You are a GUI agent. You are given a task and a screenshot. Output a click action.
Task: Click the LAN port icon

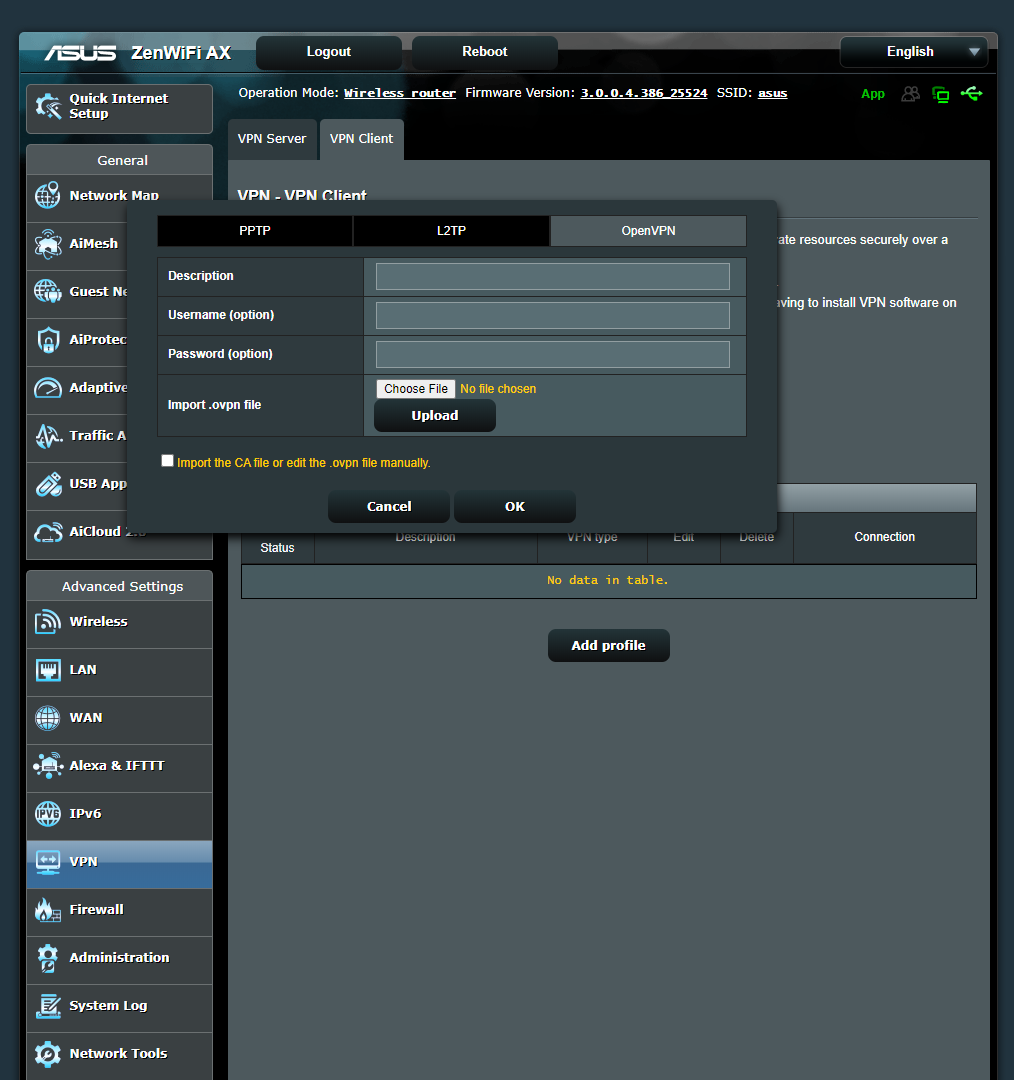coord(48,670)
